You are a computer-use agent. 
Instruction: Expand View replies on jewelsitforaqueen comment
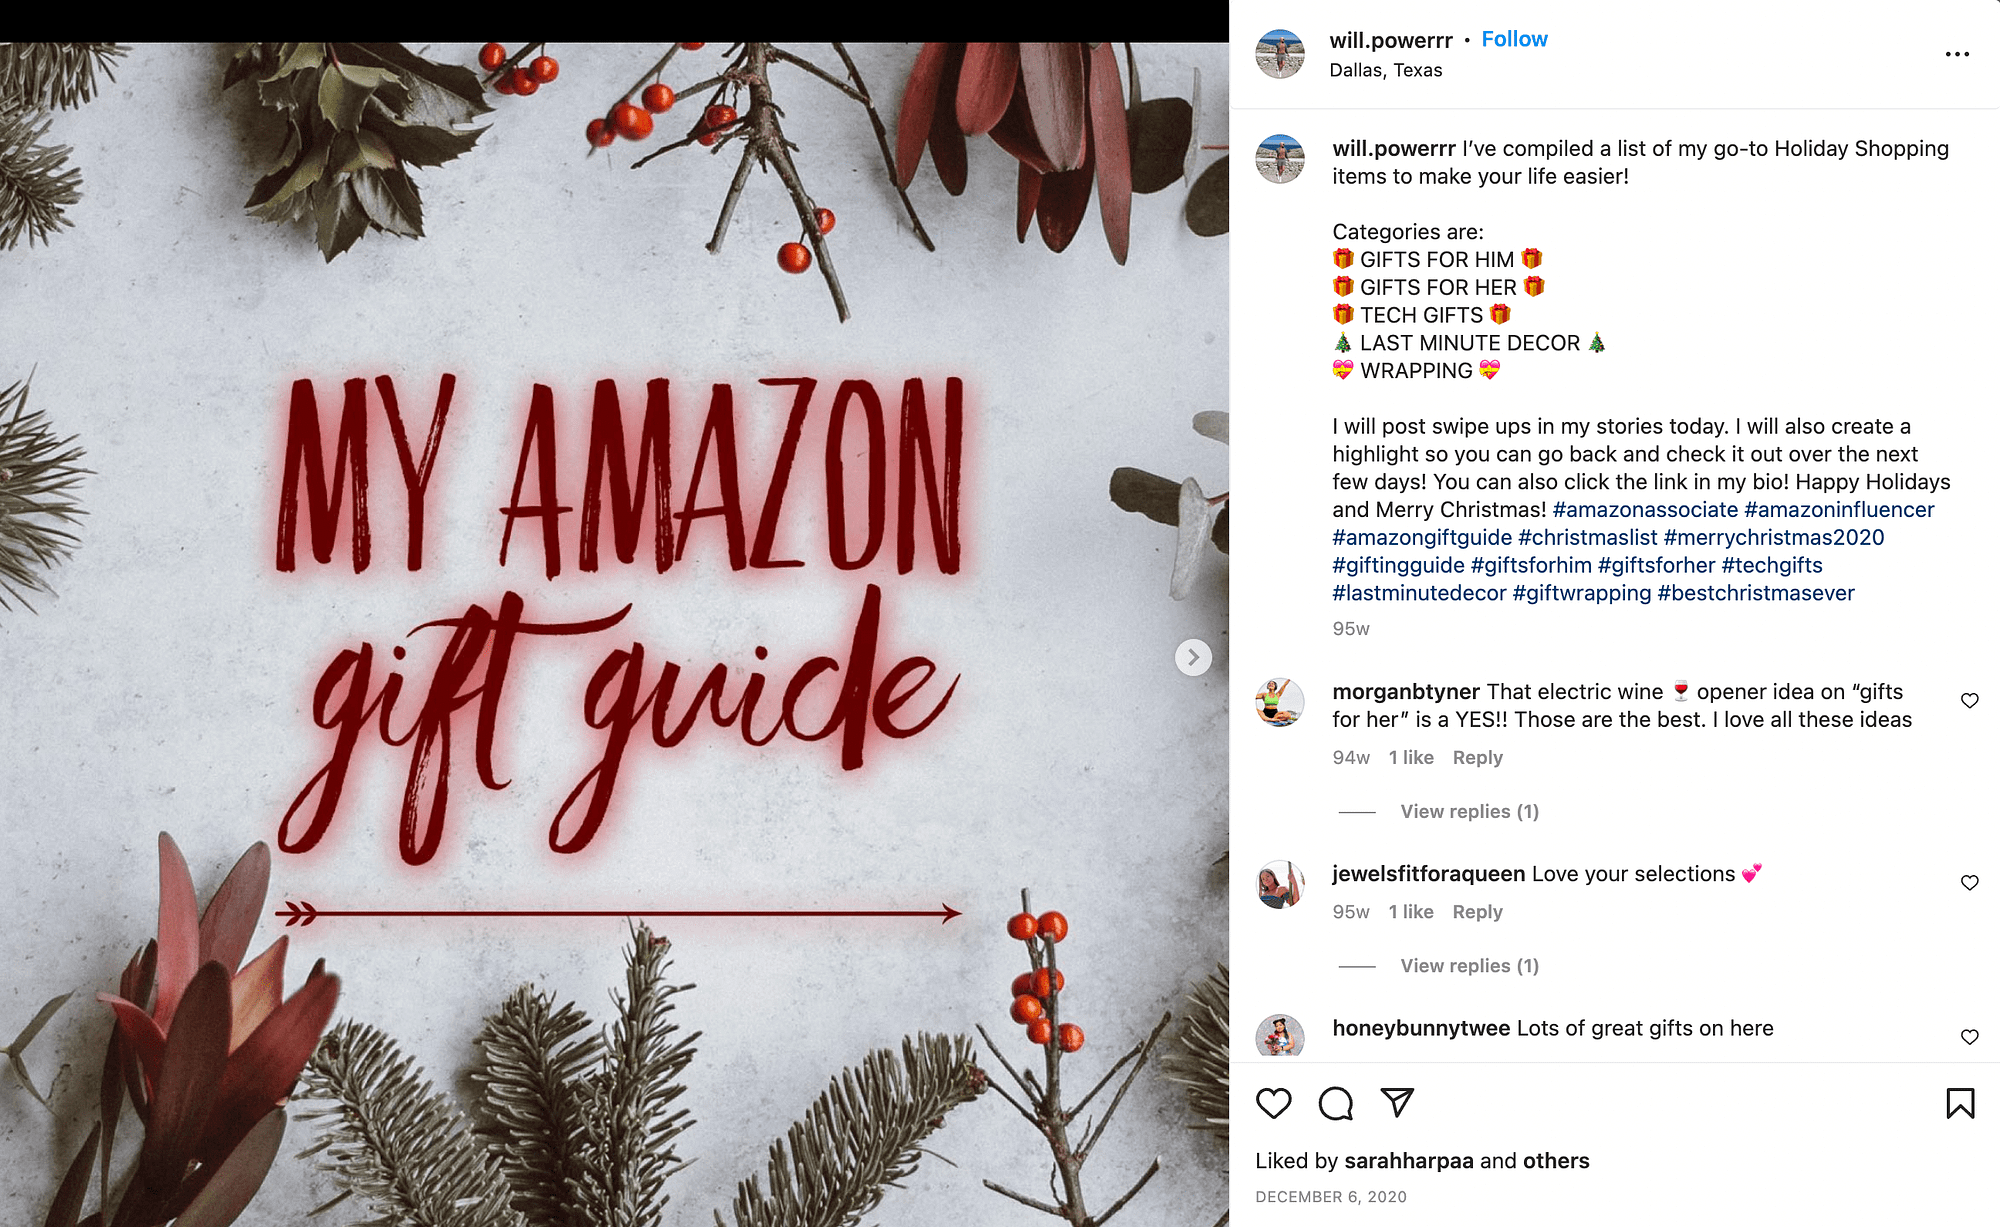click(x=1460, y=966)
